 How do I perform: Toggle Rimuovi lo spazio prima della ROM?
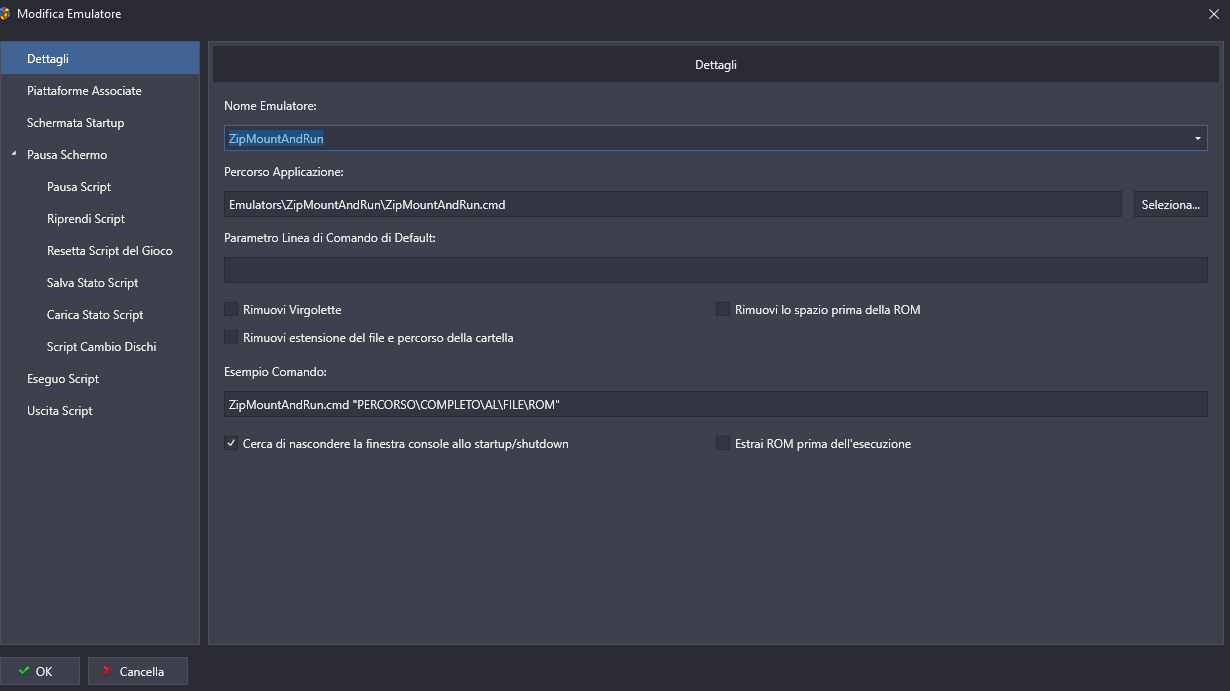(723, 310)
